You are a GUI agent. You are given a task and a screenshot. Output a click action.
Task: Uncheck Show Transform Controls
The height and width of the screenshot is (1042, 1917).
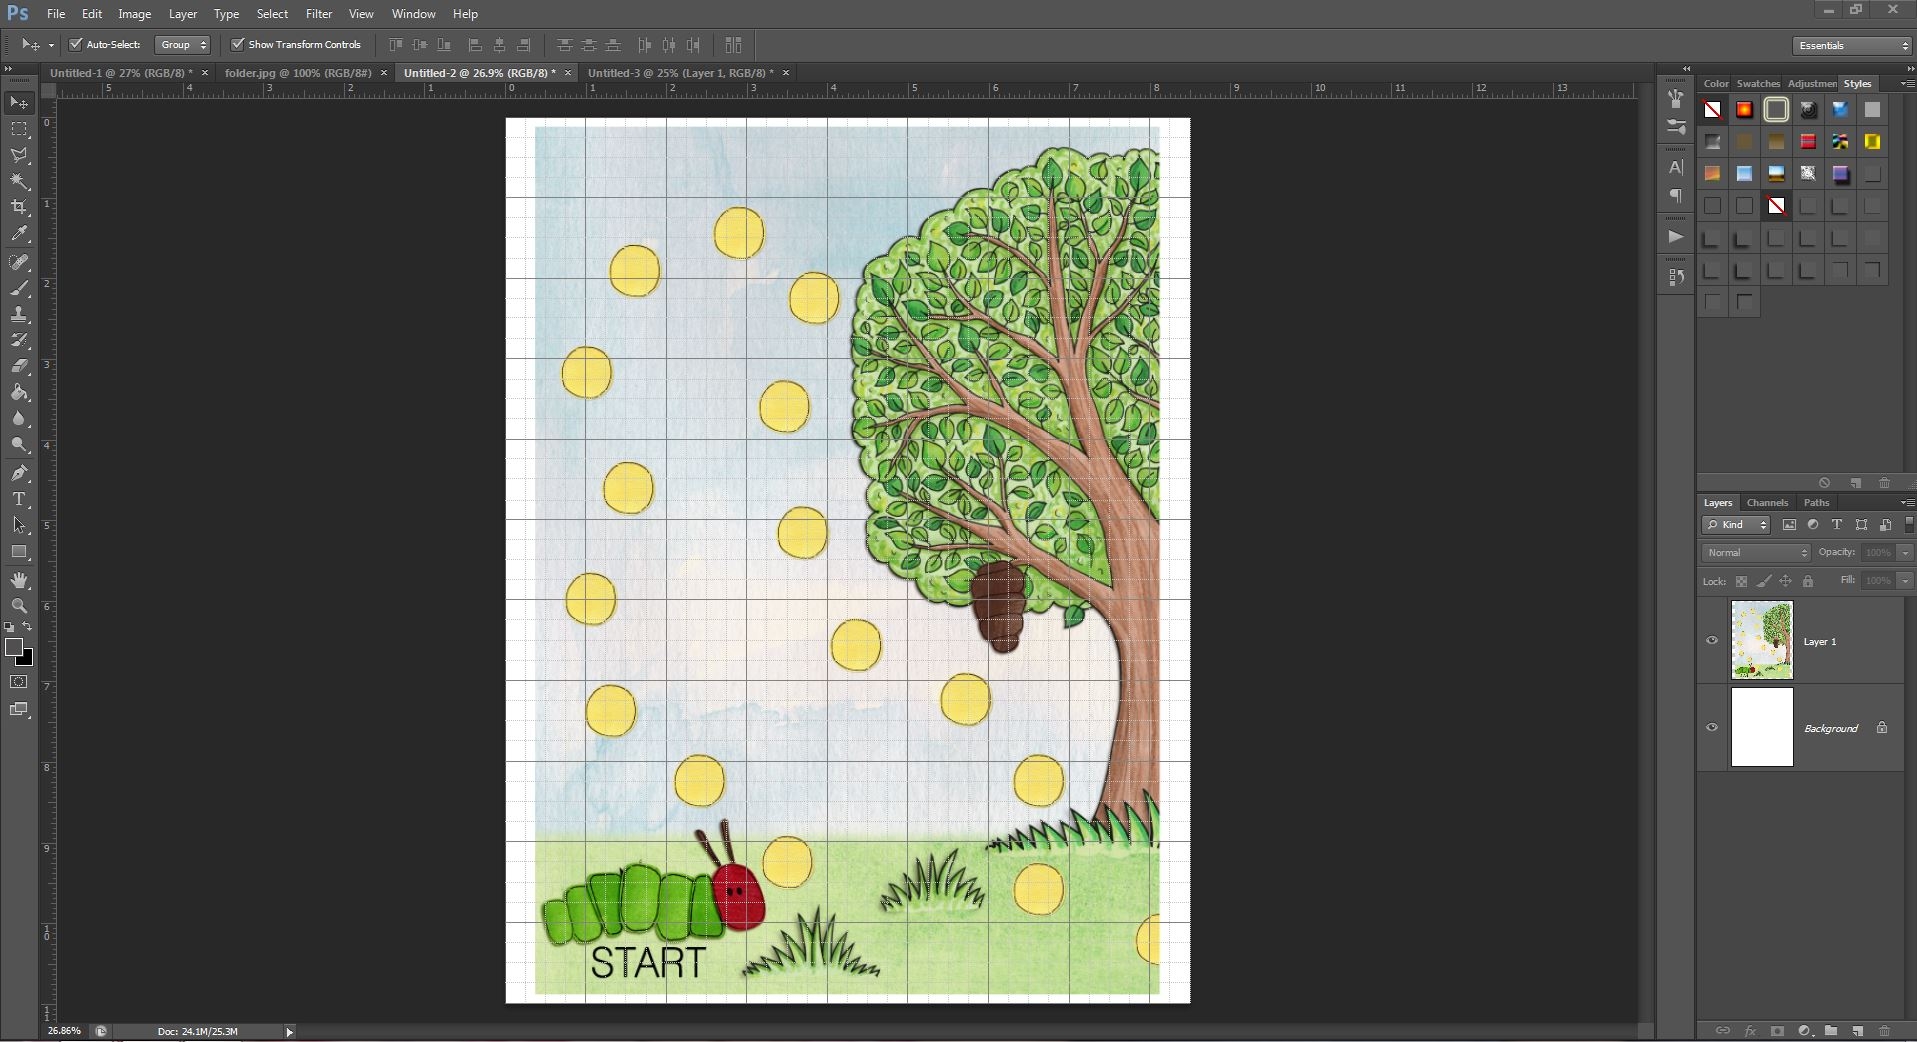[237, 44]
